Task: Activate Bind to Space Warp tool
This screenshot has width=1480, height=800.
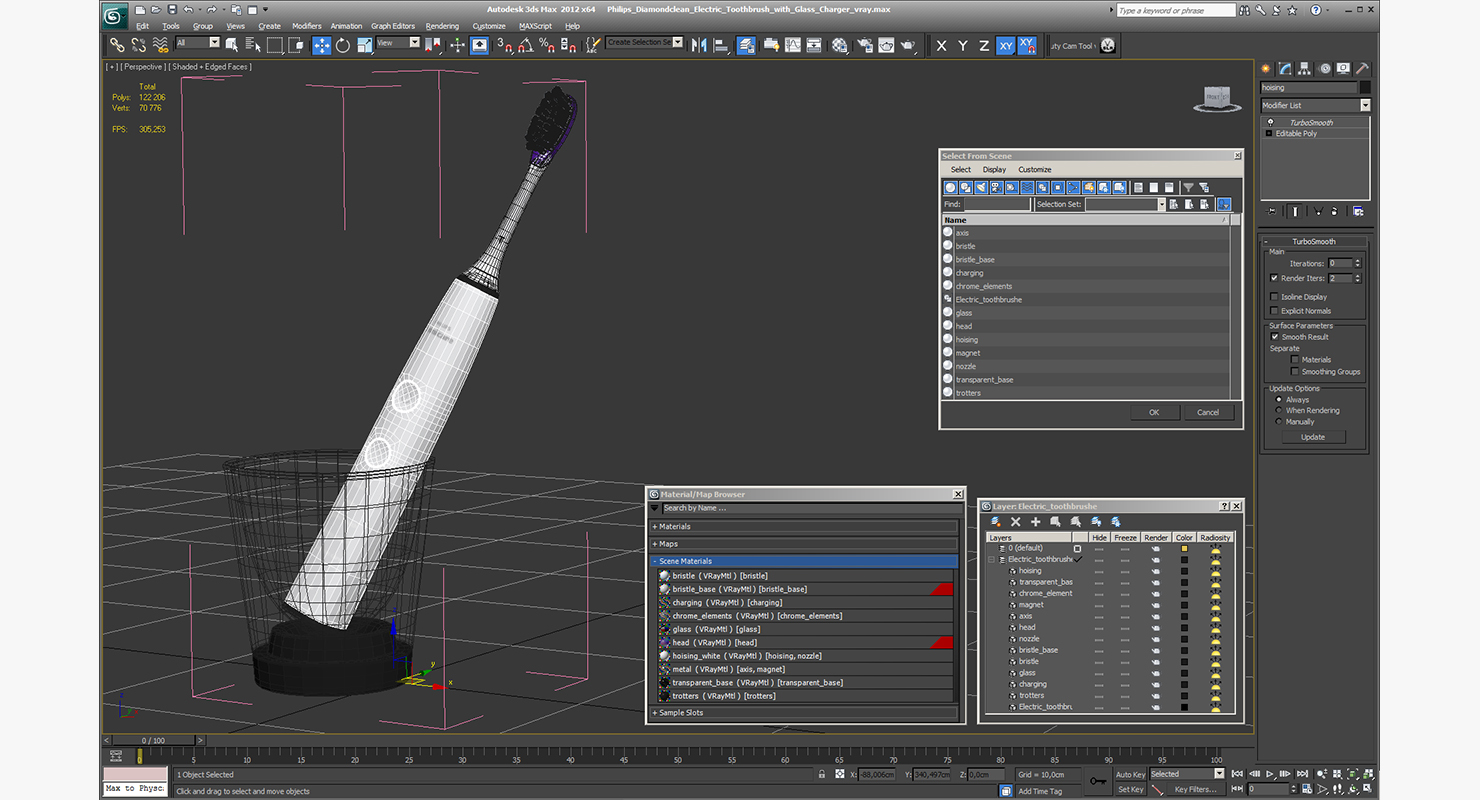Action: point(160,45)
